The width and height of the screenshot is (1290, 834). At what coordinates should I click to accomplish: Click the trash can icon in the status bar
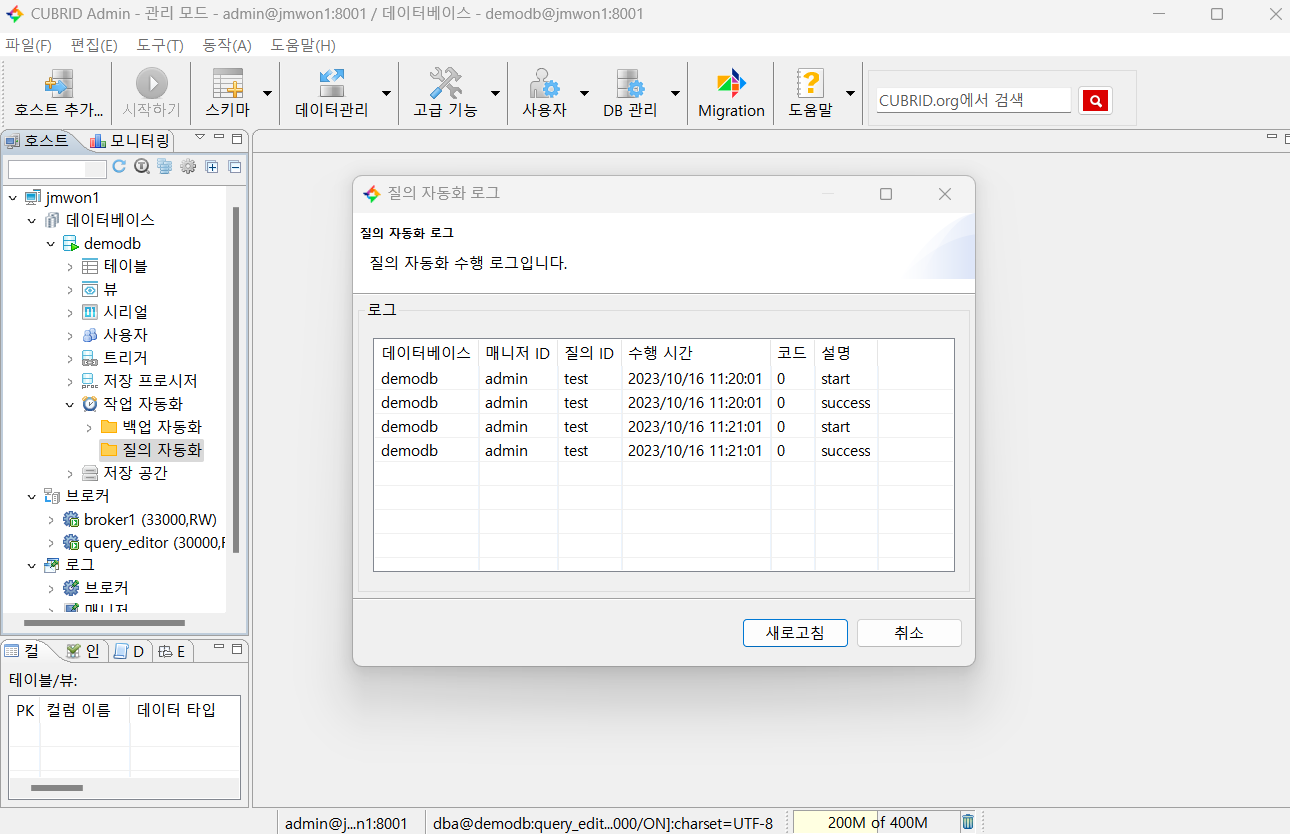click(968, 822)
